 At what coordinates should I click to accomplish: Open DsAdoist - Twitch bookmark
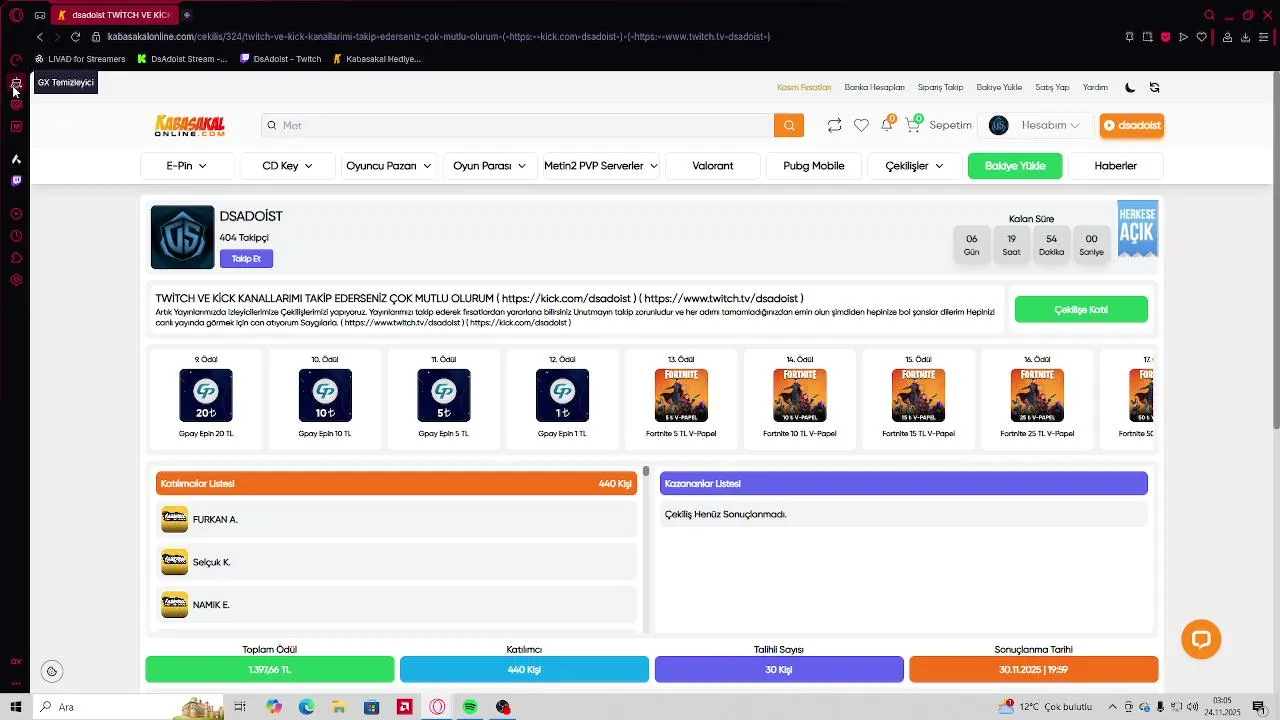coord(281,59)
